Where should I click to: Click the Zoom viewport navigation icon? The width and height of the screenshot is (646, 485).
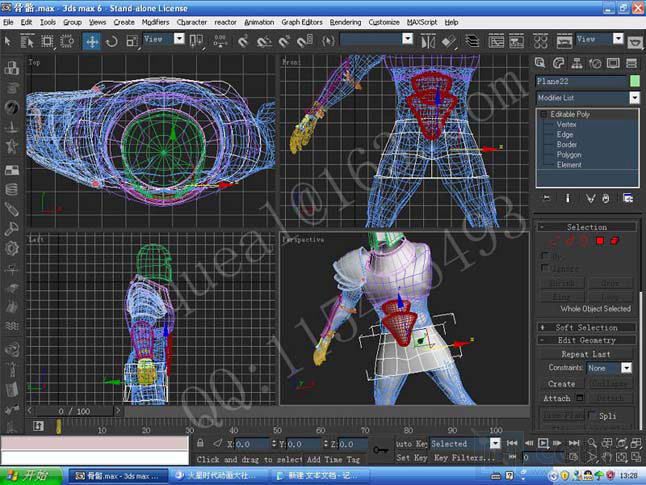click(592, 443)
